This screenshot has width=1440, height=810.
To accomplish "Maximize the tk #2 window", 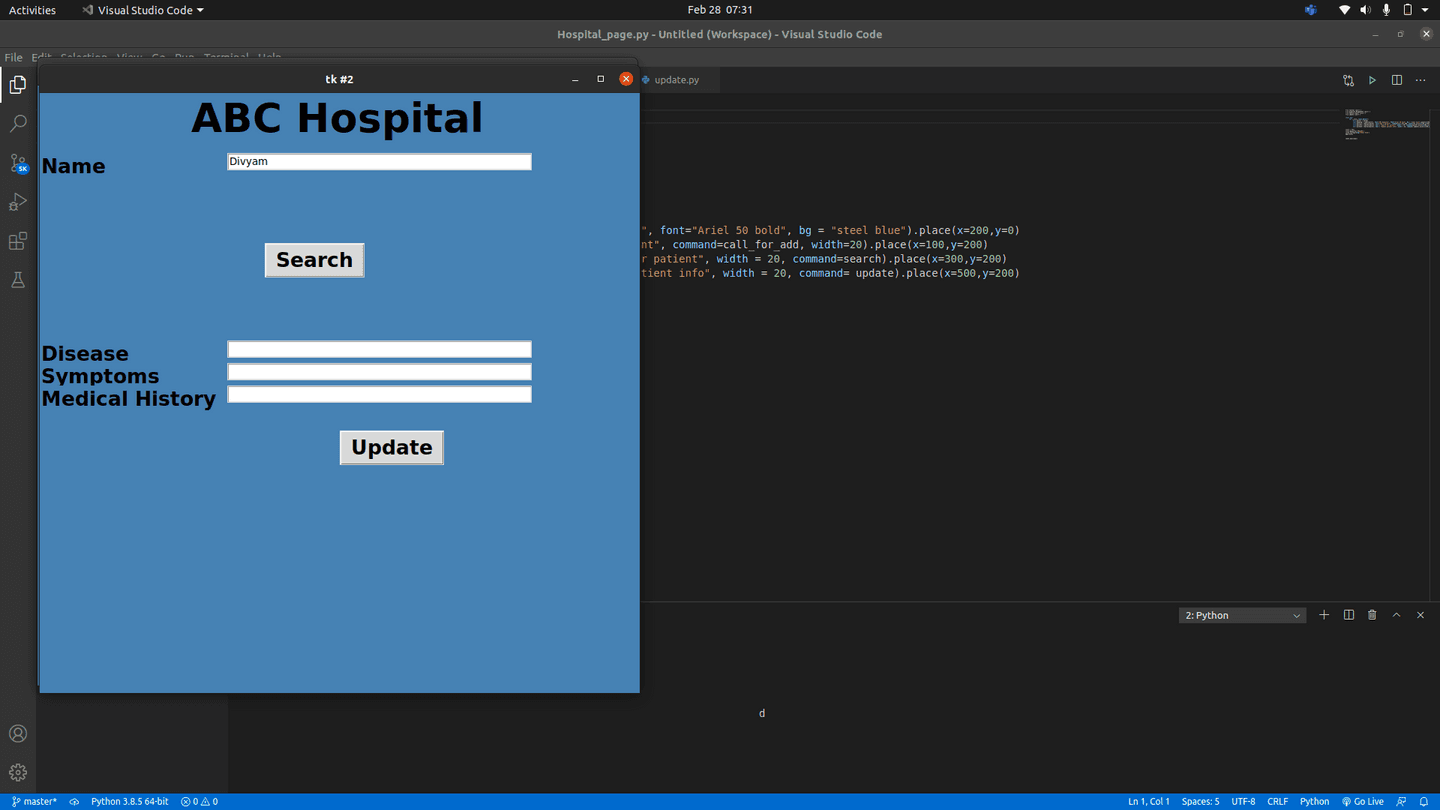I will 600,79.
